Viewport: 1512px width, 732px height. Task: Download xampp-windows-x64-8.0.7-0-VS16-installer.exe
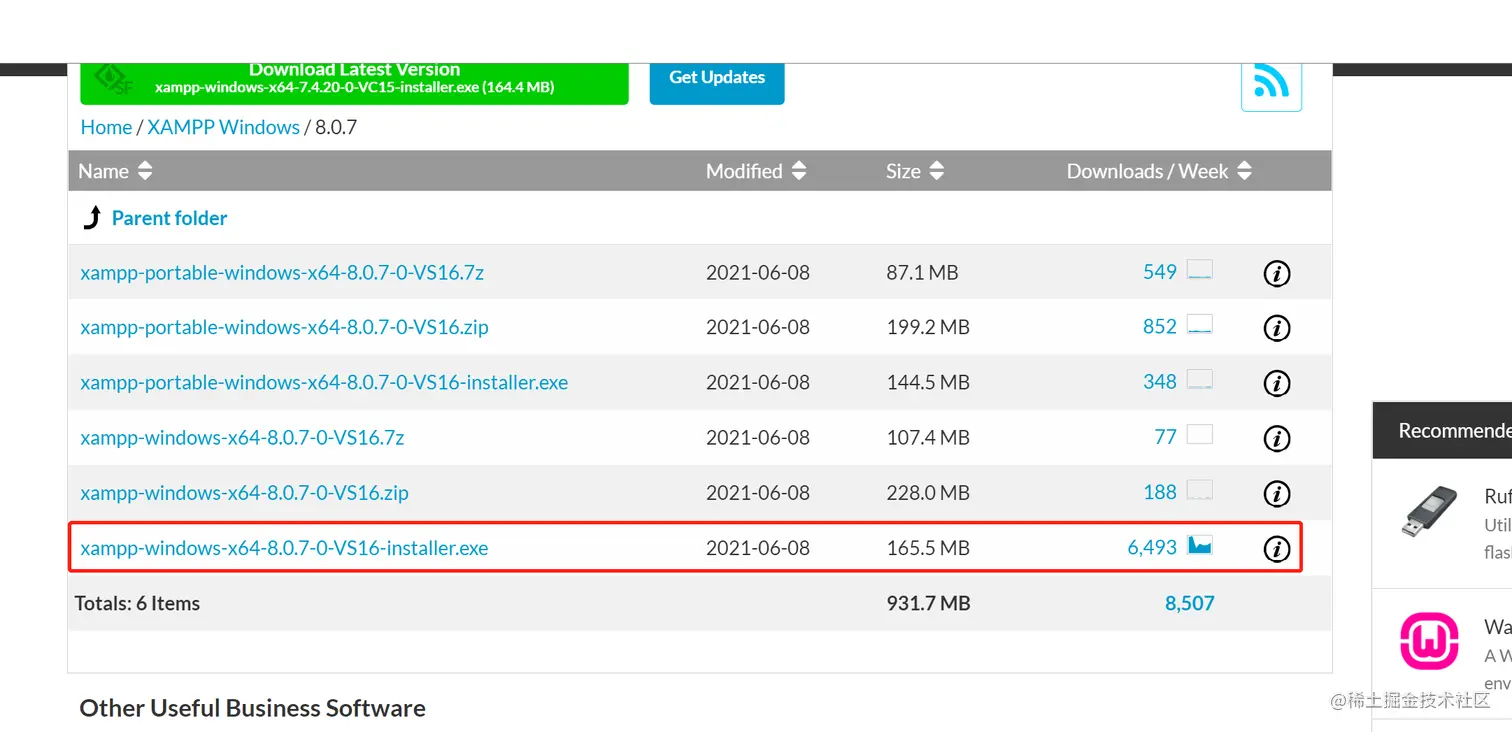coord(284,547)
